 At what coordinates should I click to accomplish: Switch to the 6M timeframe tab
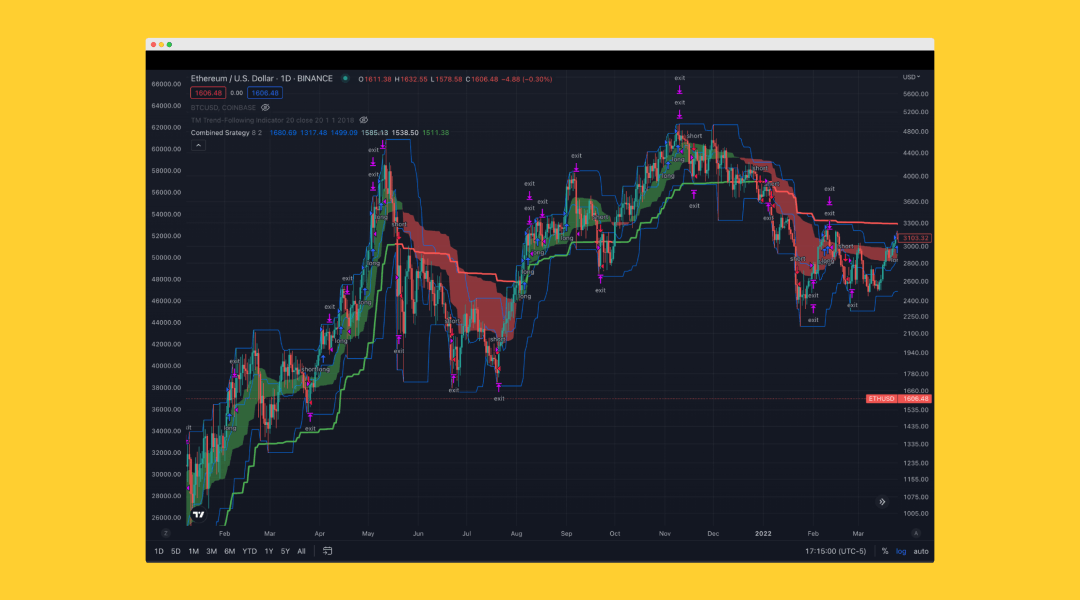click(228, 550)
